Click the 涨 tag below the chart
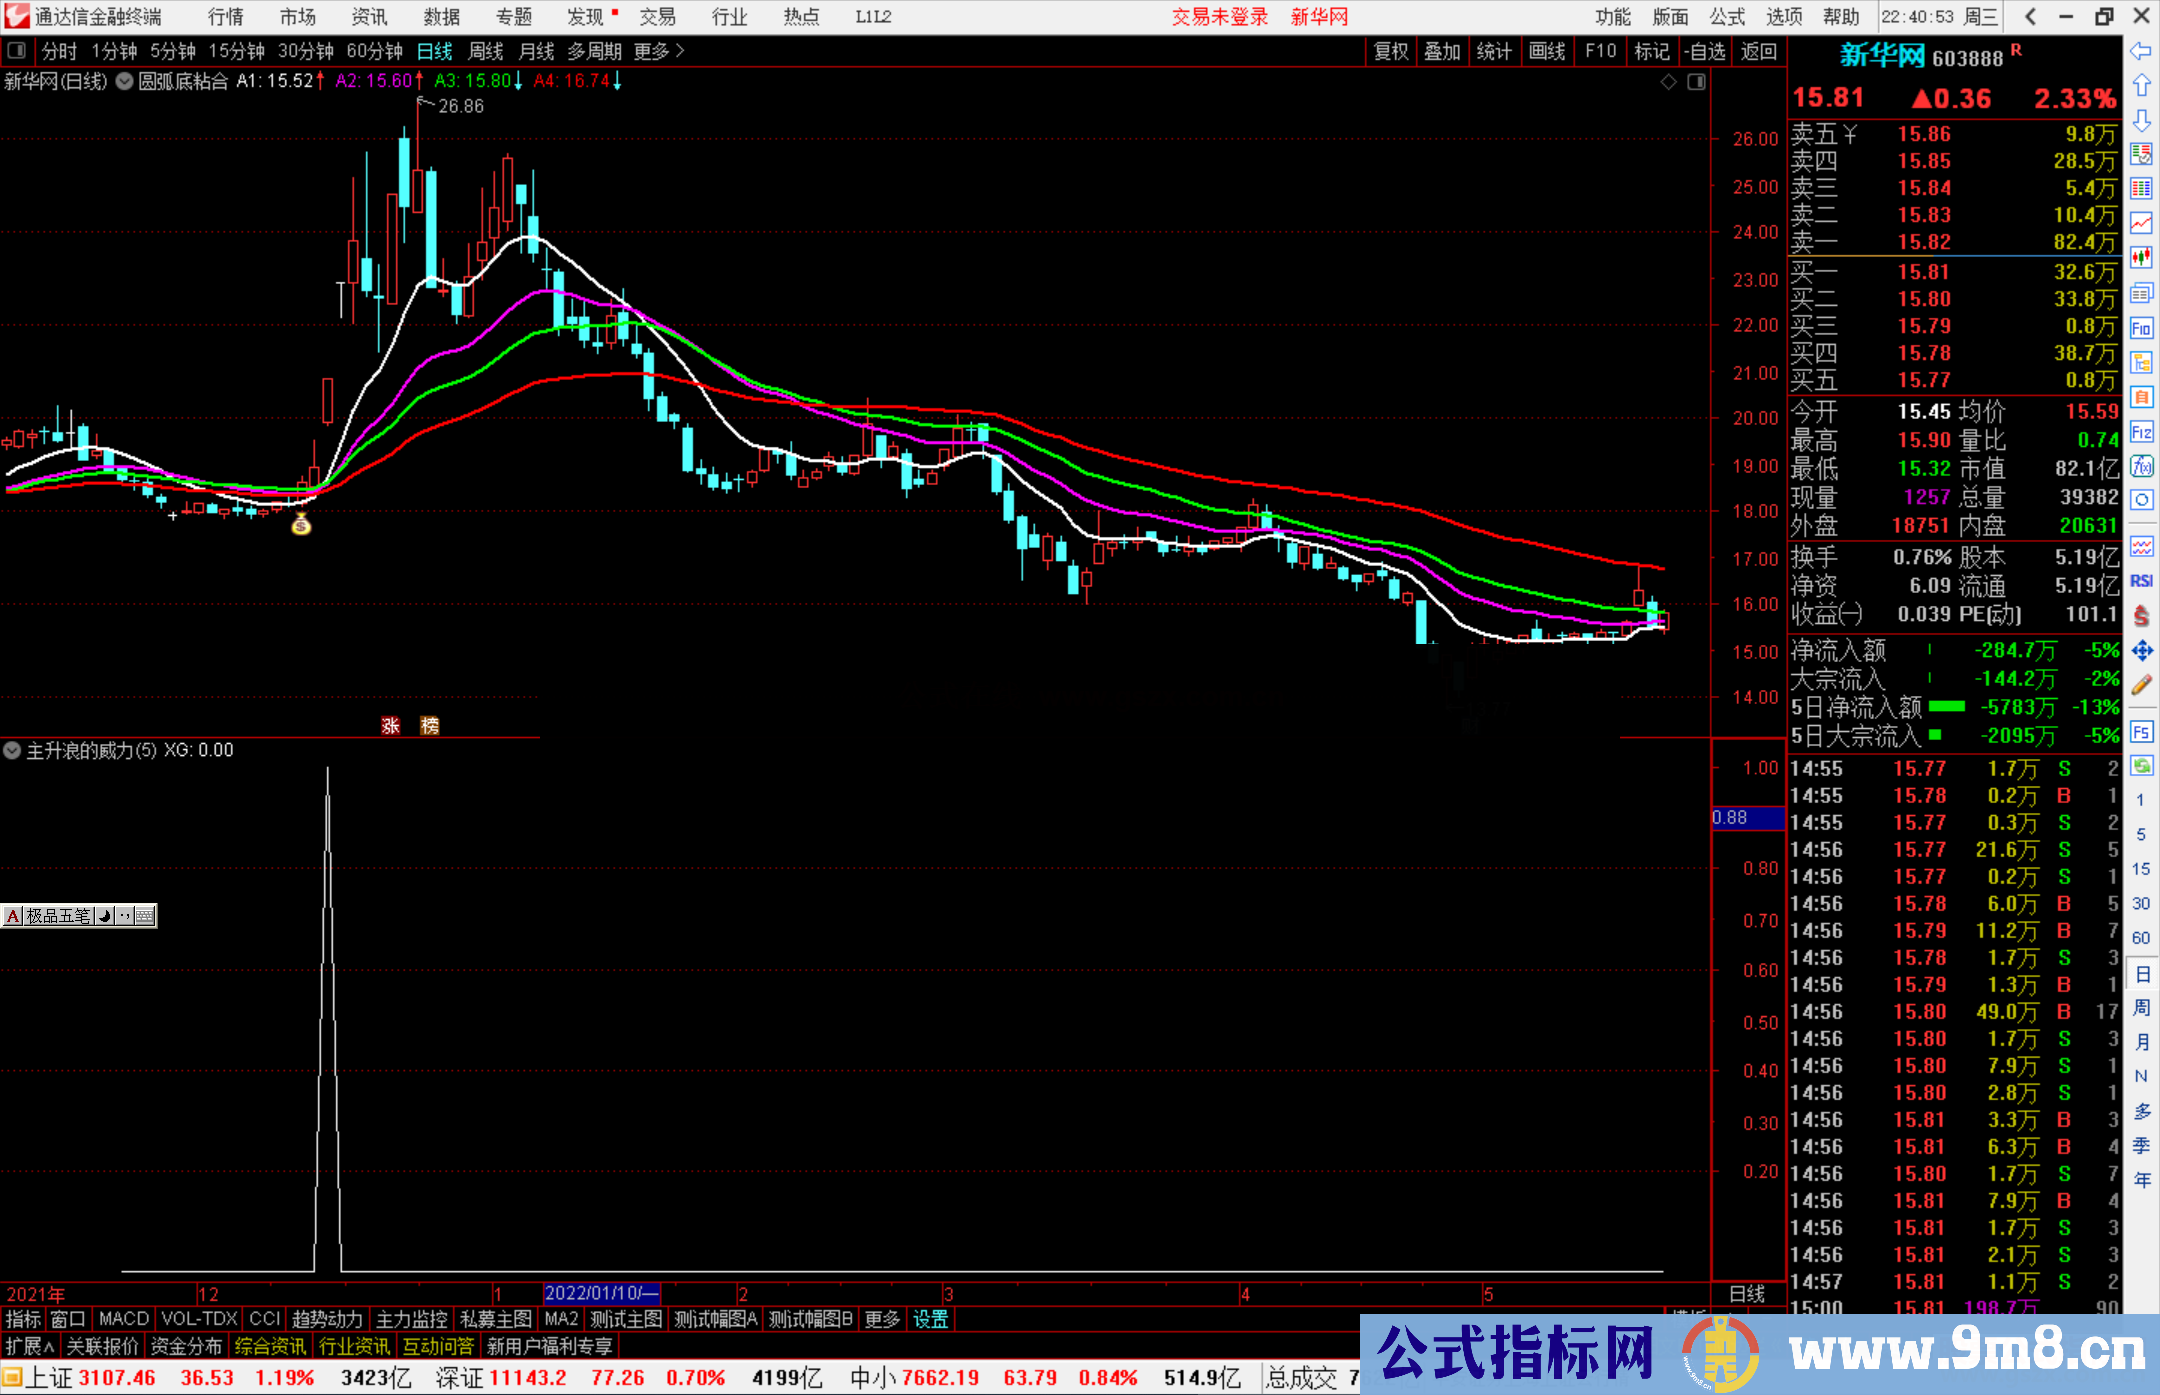This screenshot has width=2160, height=1395. [x=391, y=725]
